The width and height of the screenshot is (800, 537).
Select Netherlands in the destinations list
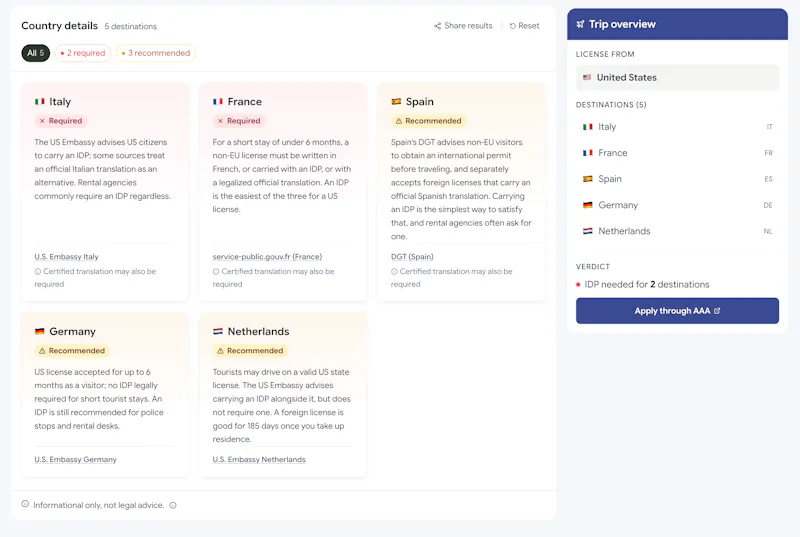pos(678,231)
